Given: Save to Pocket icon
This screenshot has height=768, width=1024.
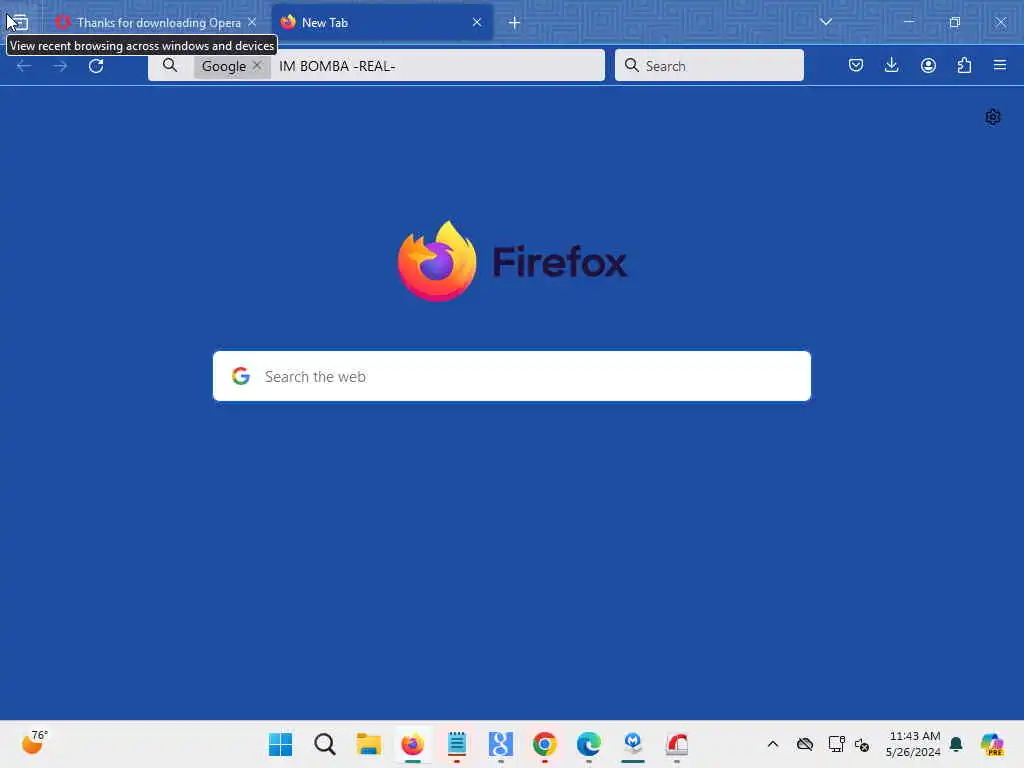Looking at the screenshot, I should (856, 65).
